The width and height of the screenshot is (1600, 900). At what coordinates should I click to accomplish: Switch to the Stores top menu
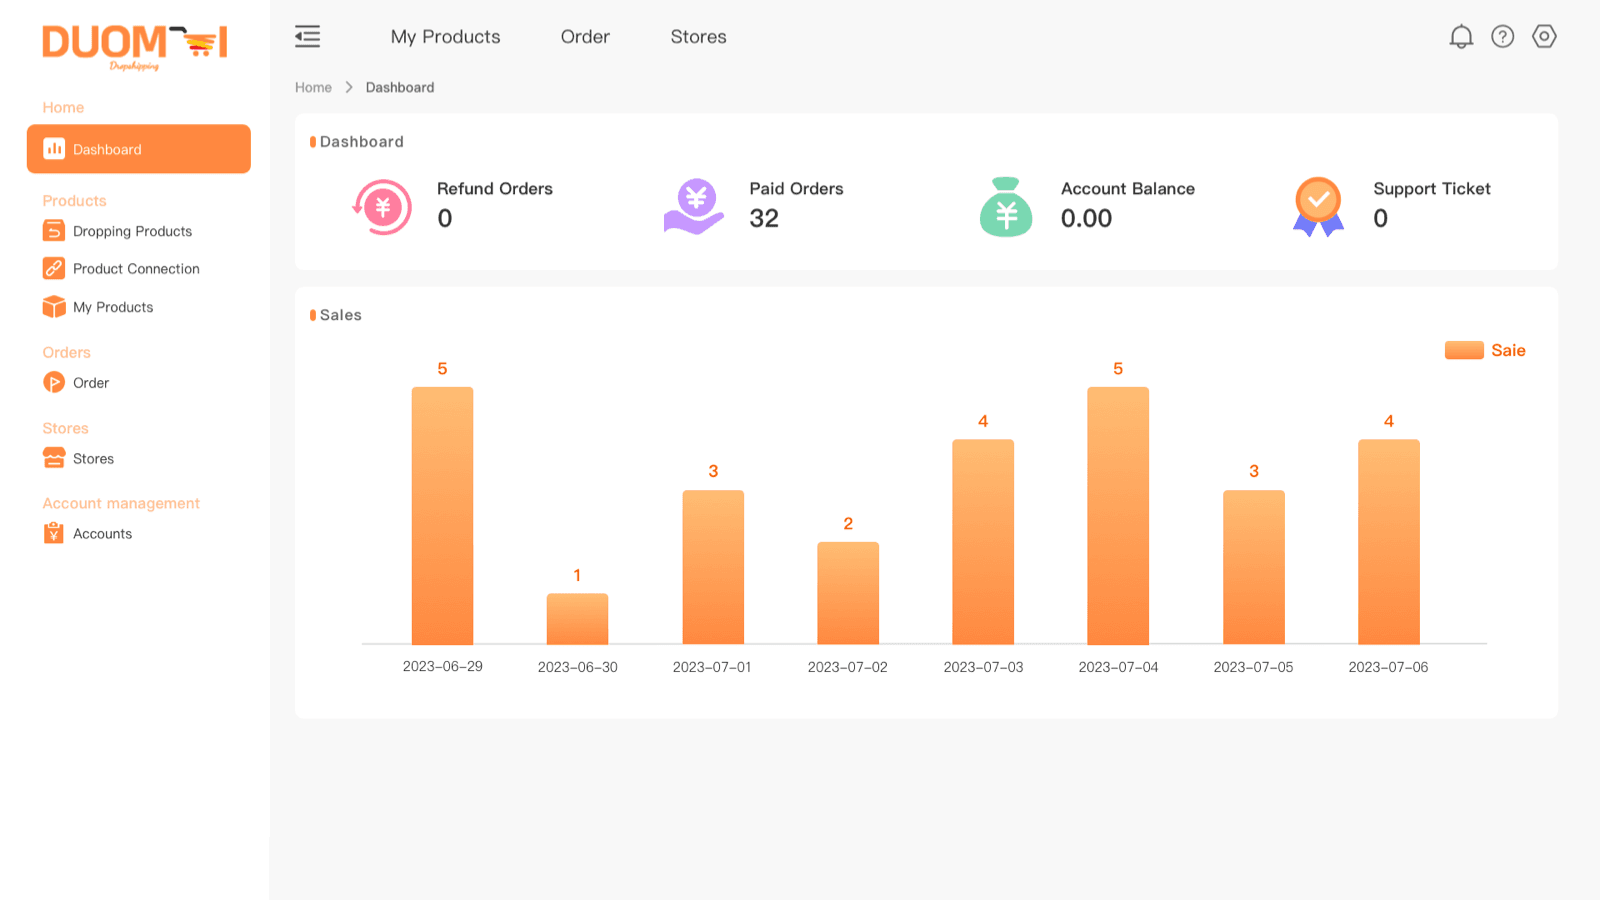[x=698, y=37]
